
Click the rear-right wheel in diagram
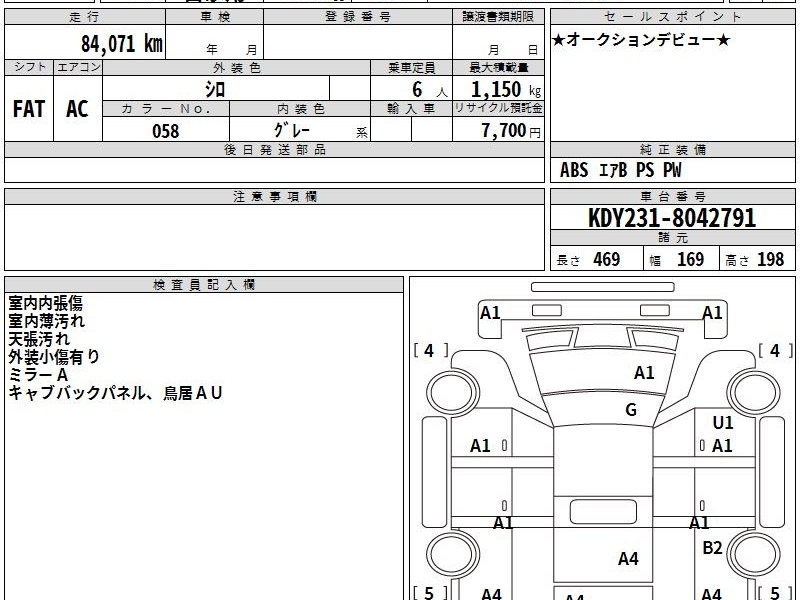pos(754,555)
